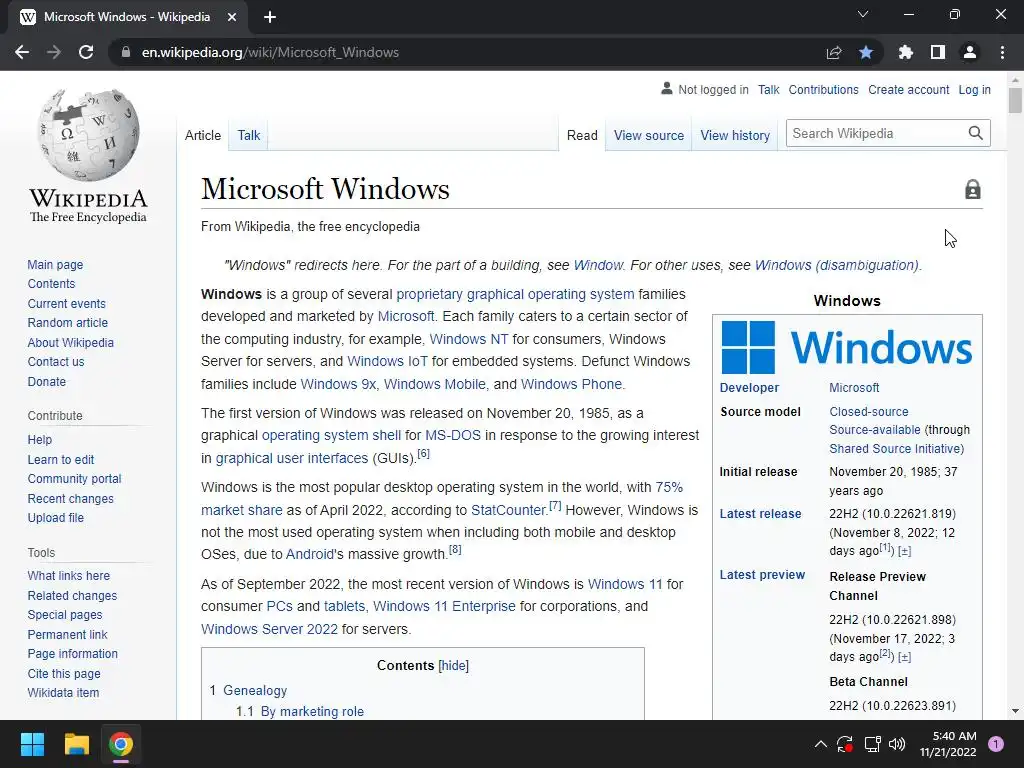Jump to the Genealogy section
The height and width of the screenshot is (768, 1024).
tap(255, 690)
